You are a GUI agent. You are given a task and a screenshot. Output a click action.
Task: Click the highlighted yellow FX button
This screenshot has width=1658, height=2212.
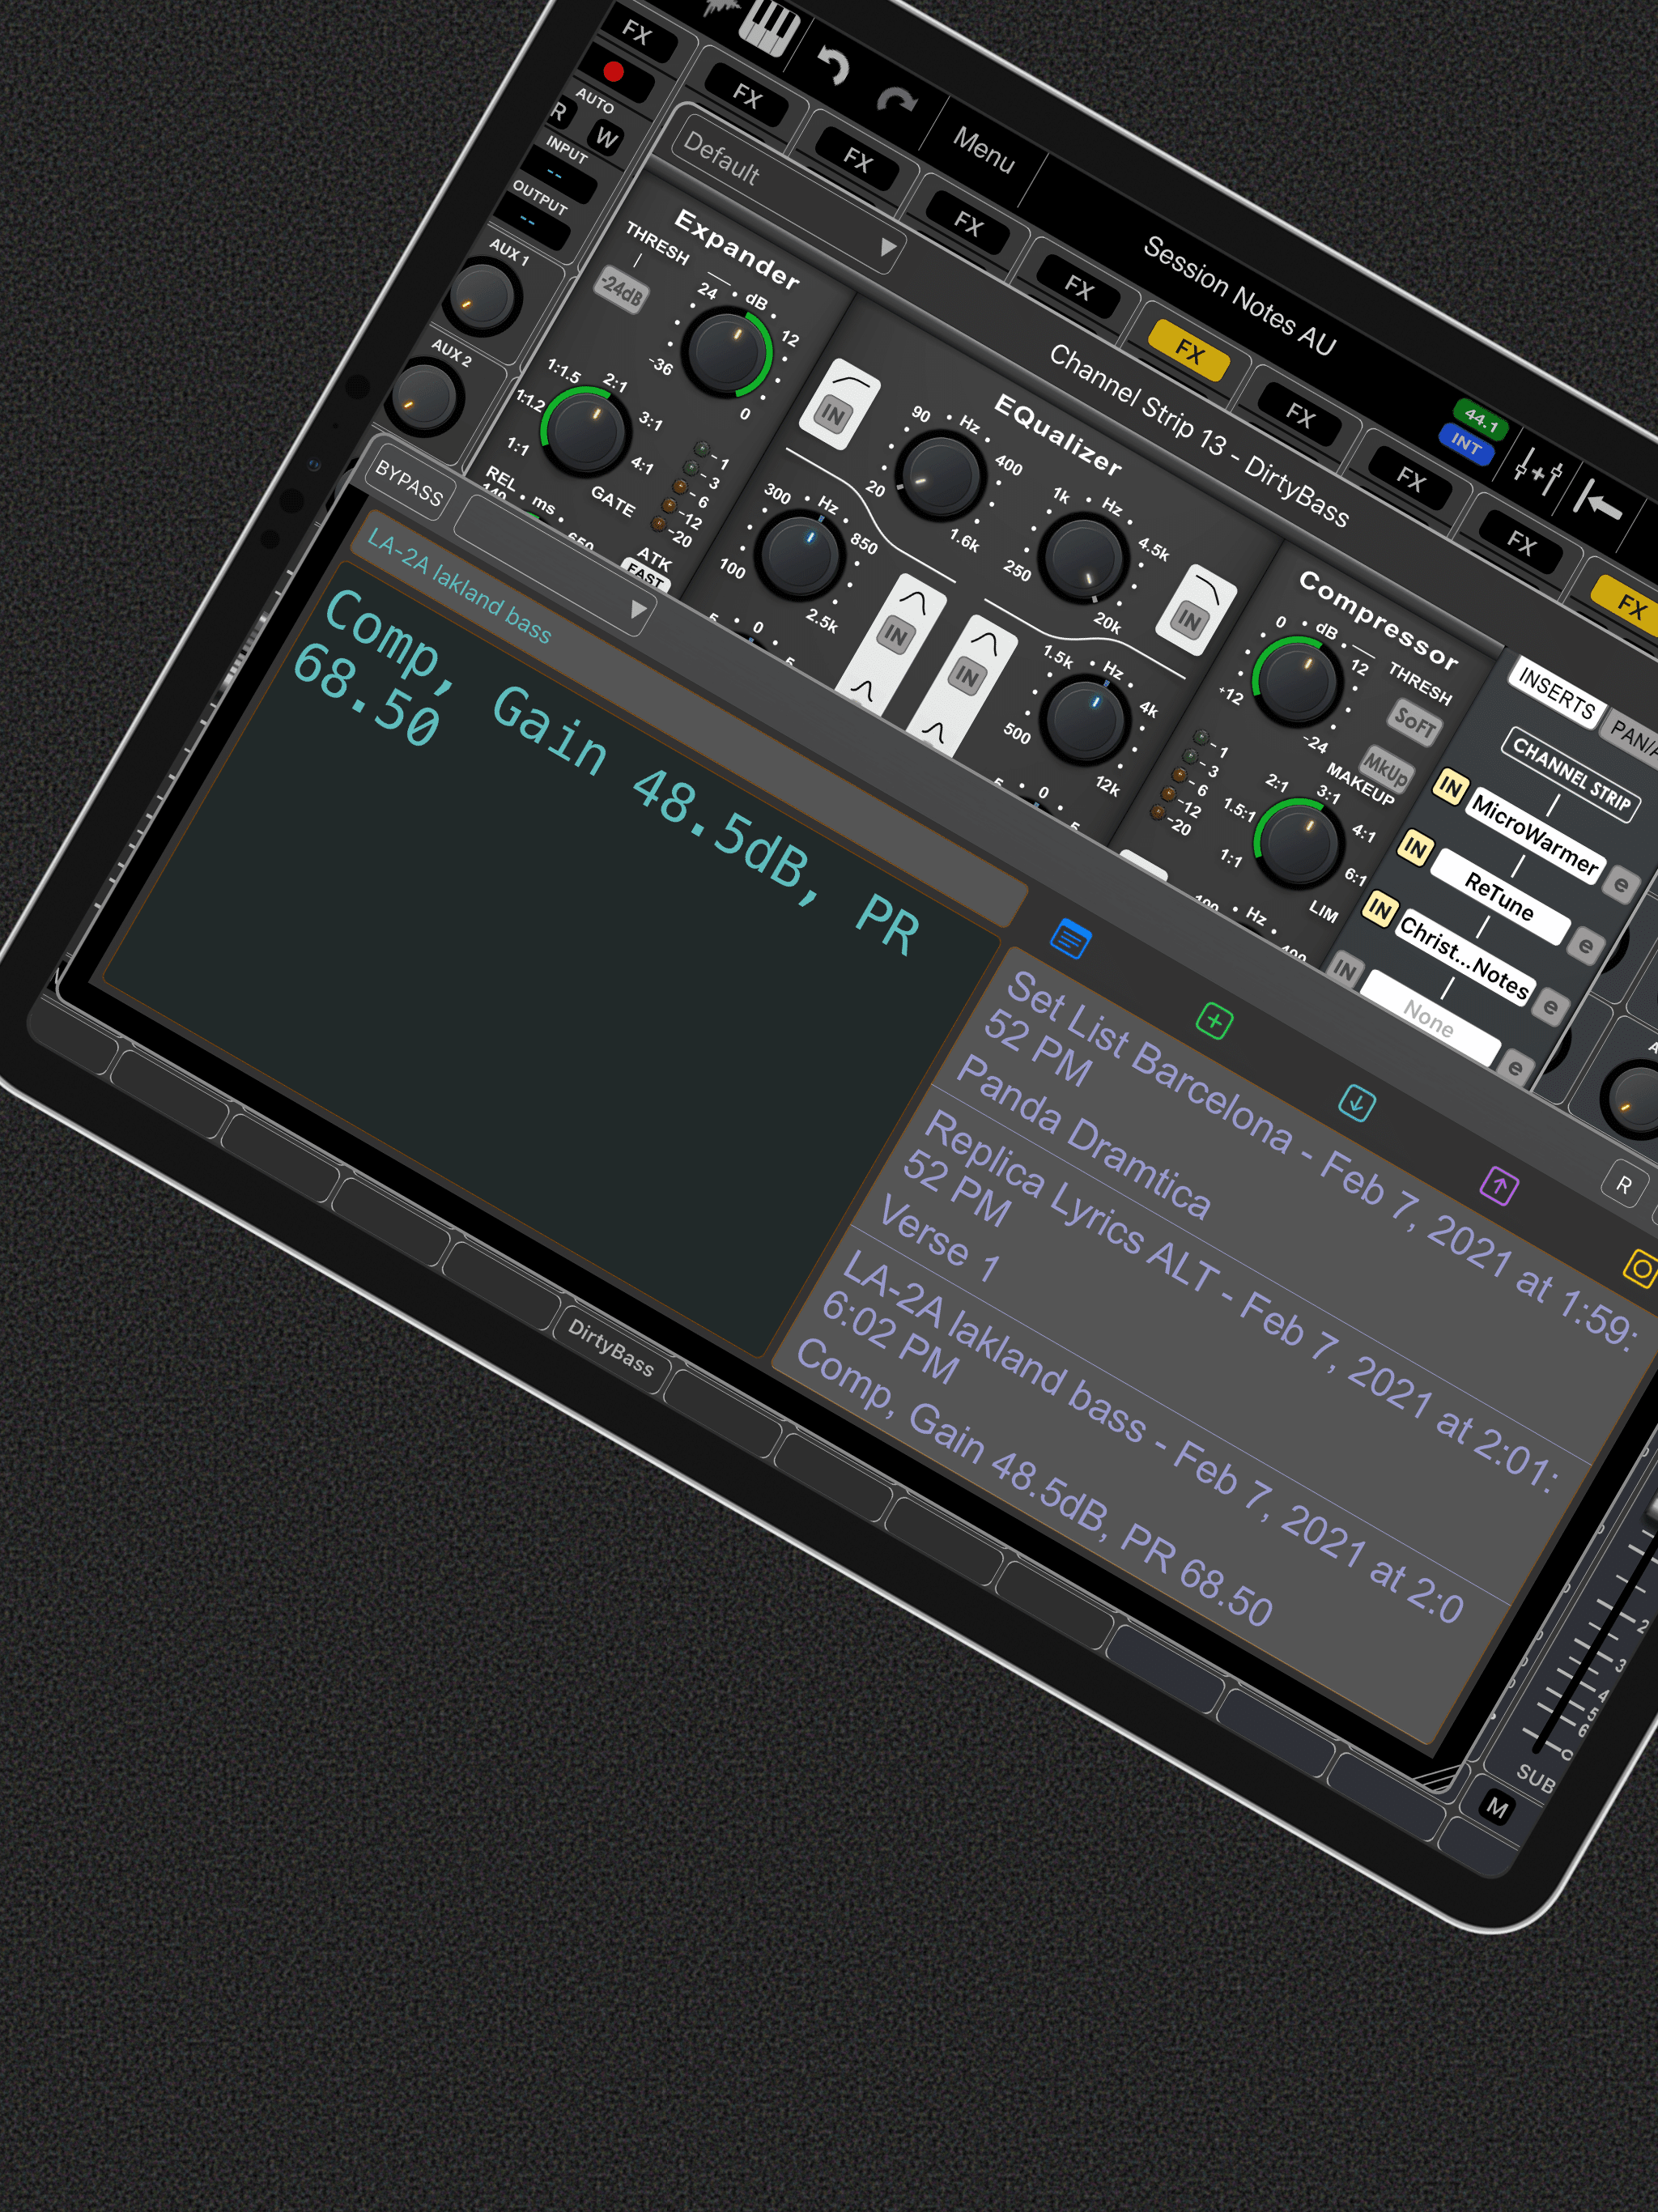tap(1188, 351)
